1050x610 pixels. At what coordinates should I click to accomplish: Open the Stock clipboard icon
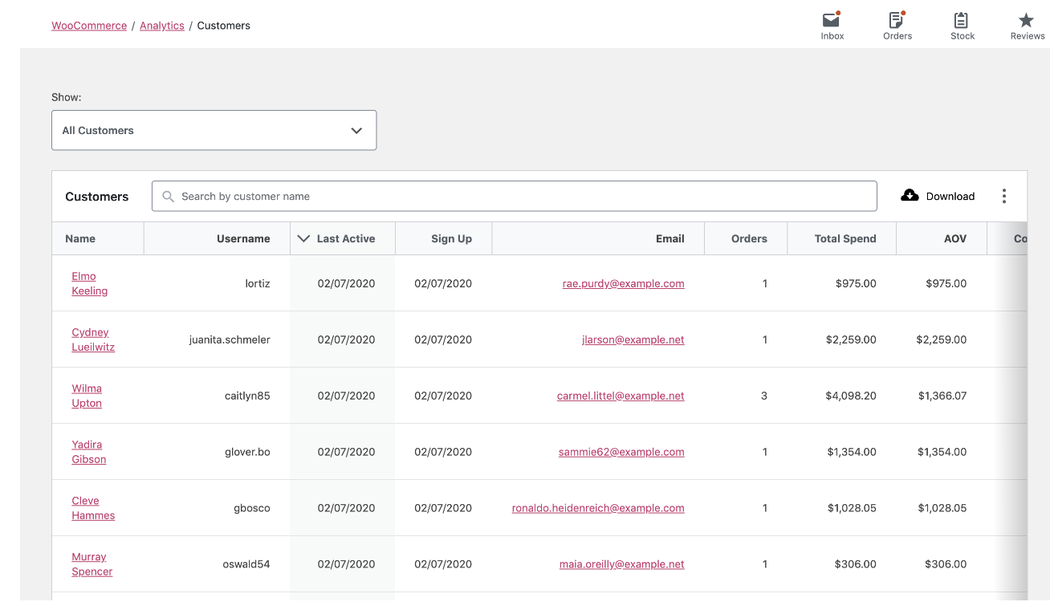click(x=961, y=21)
